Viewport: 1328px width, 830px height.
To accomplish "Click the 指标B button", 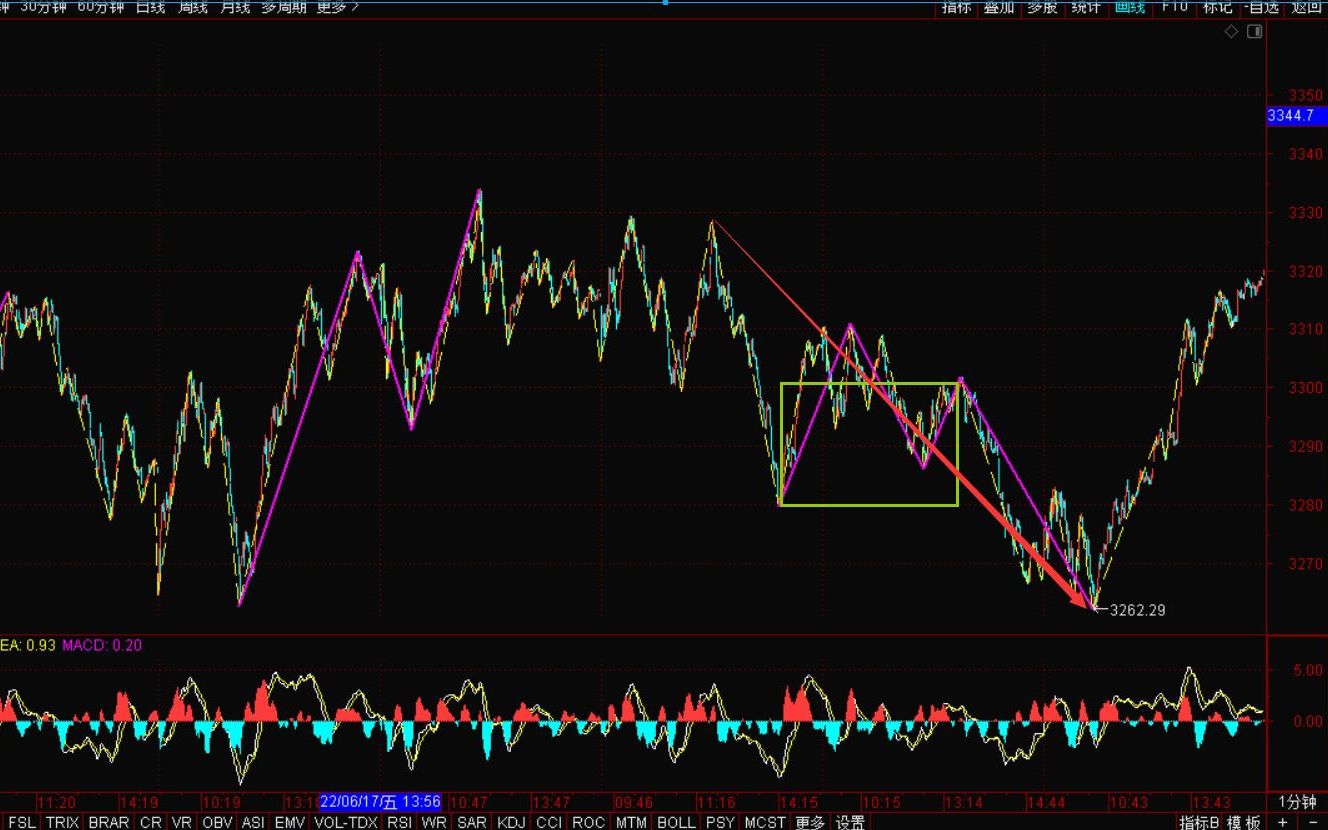I will (1199, 822).
